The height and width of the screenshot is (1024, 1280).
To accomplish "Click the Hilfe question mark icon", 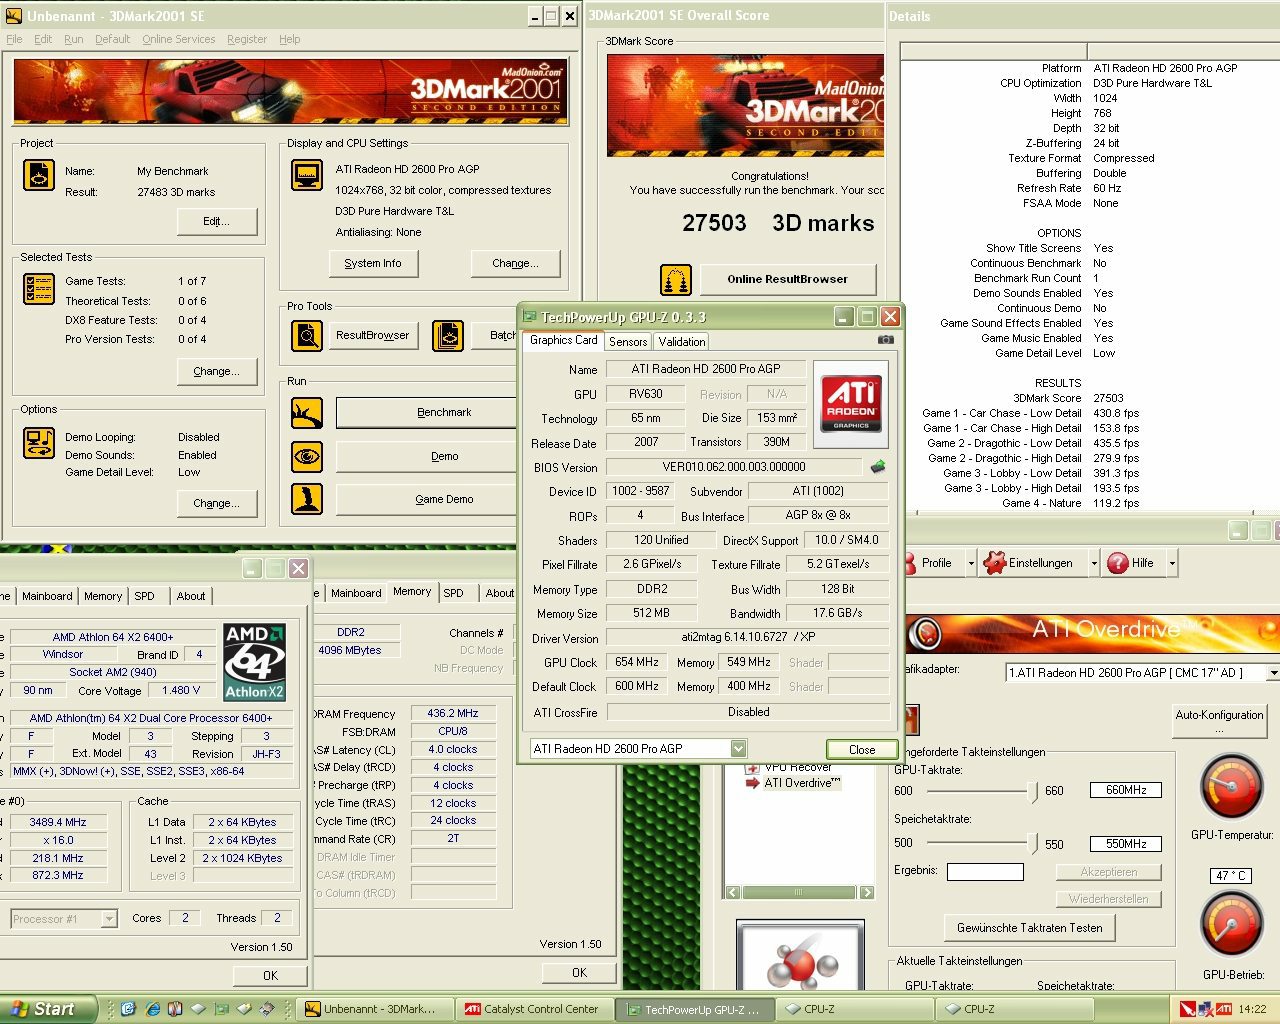I will (x=1117, y=563).
